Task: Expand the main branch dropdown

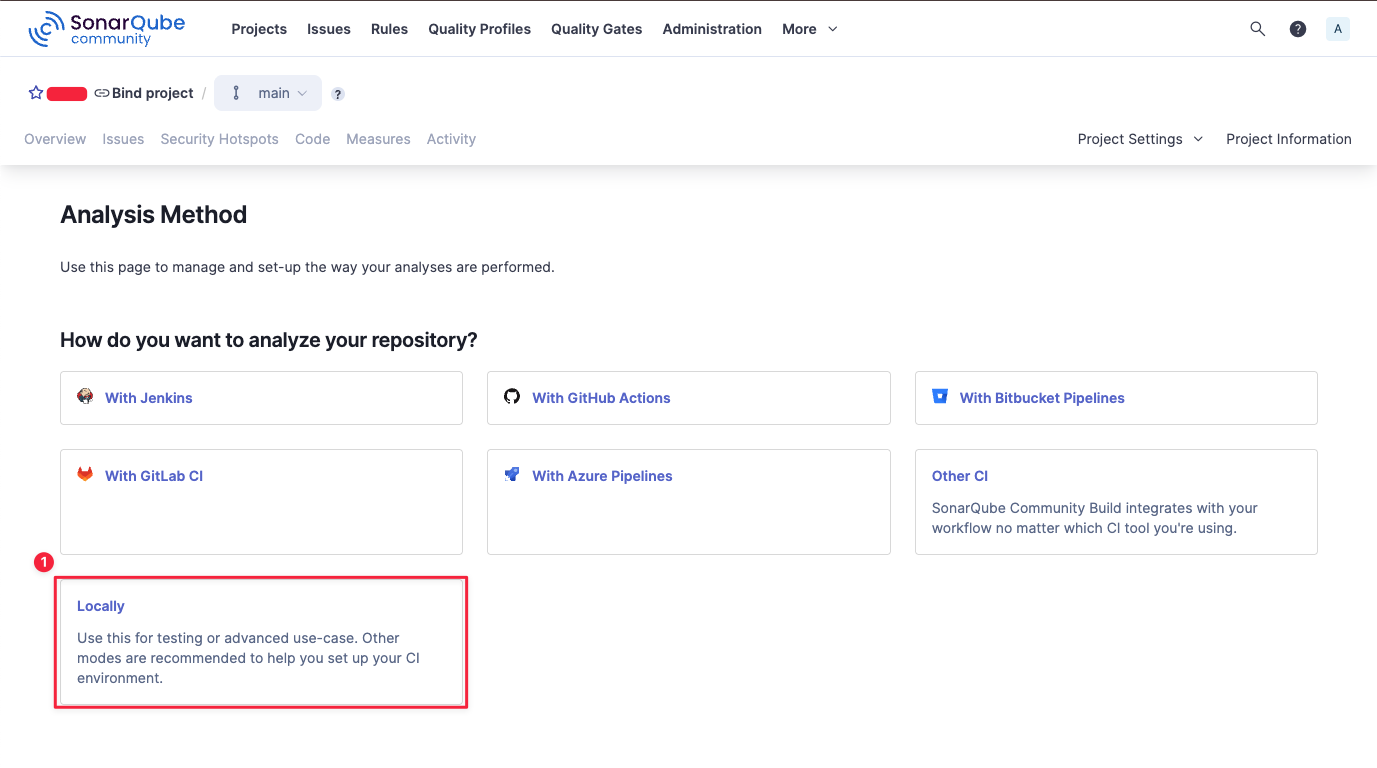Action: pos(268,93)
